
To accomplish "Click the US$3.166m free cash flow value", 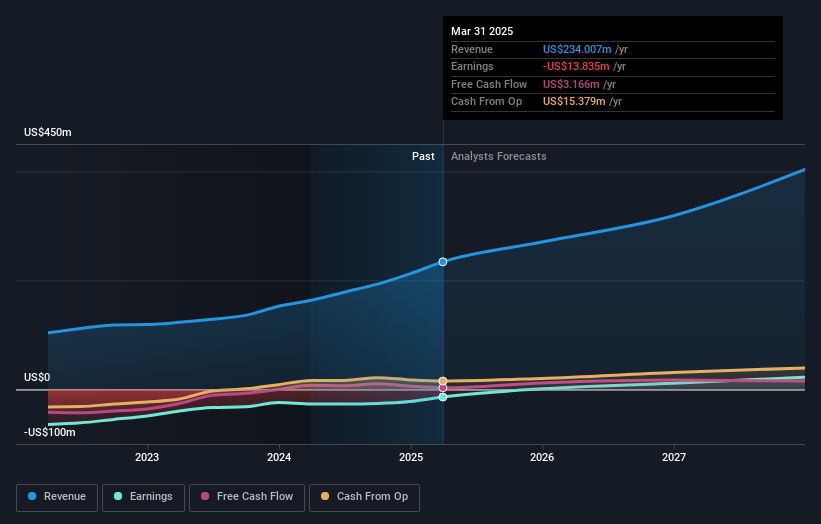I will click(571, 84).
